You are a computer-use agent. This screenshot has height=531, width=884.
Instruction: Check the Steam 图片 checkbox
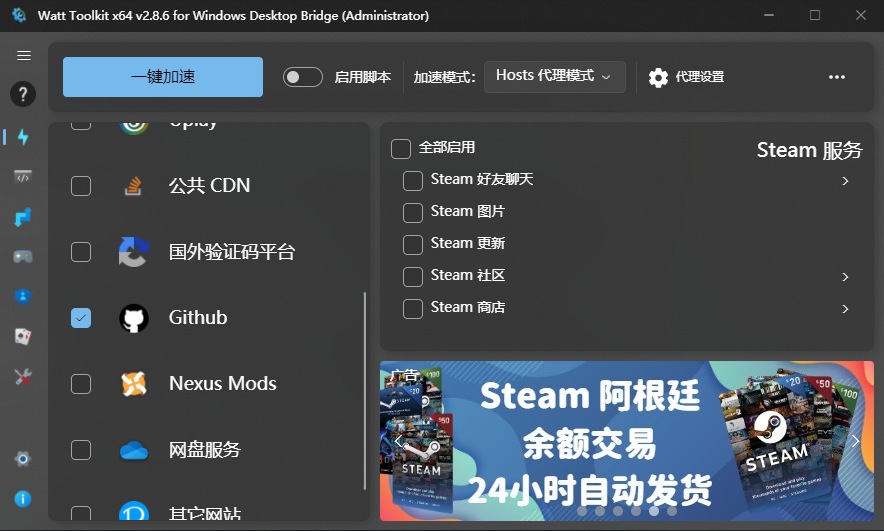click(x=413, y=213)
